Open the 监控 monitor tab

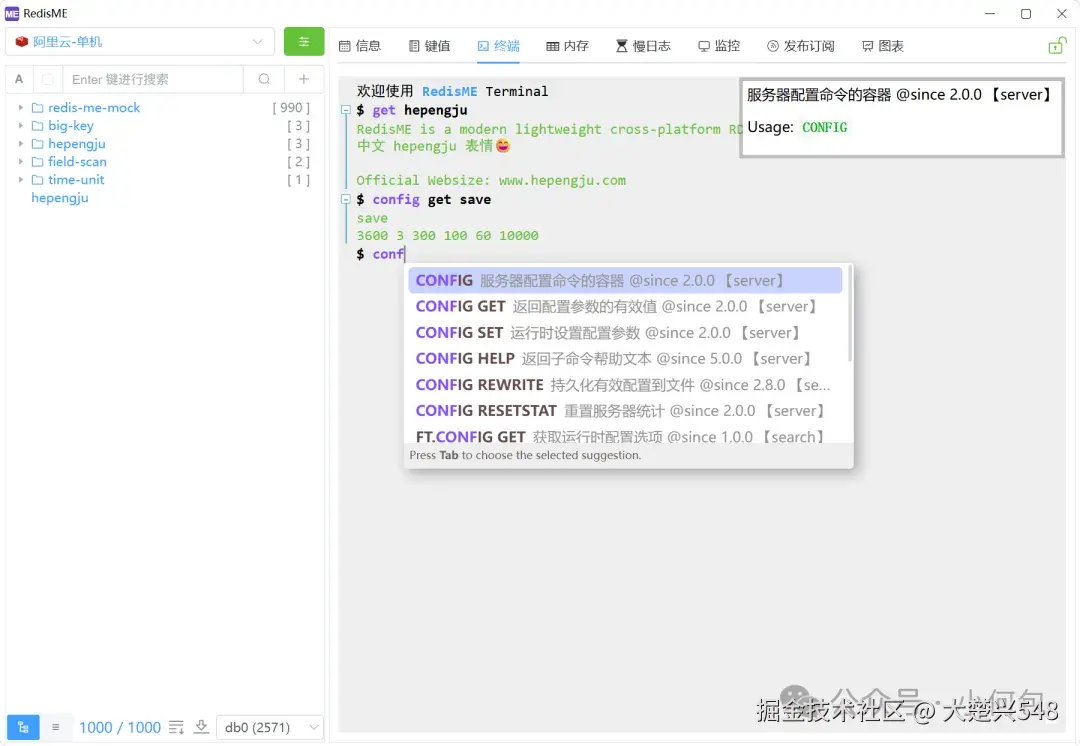(719, 46)
